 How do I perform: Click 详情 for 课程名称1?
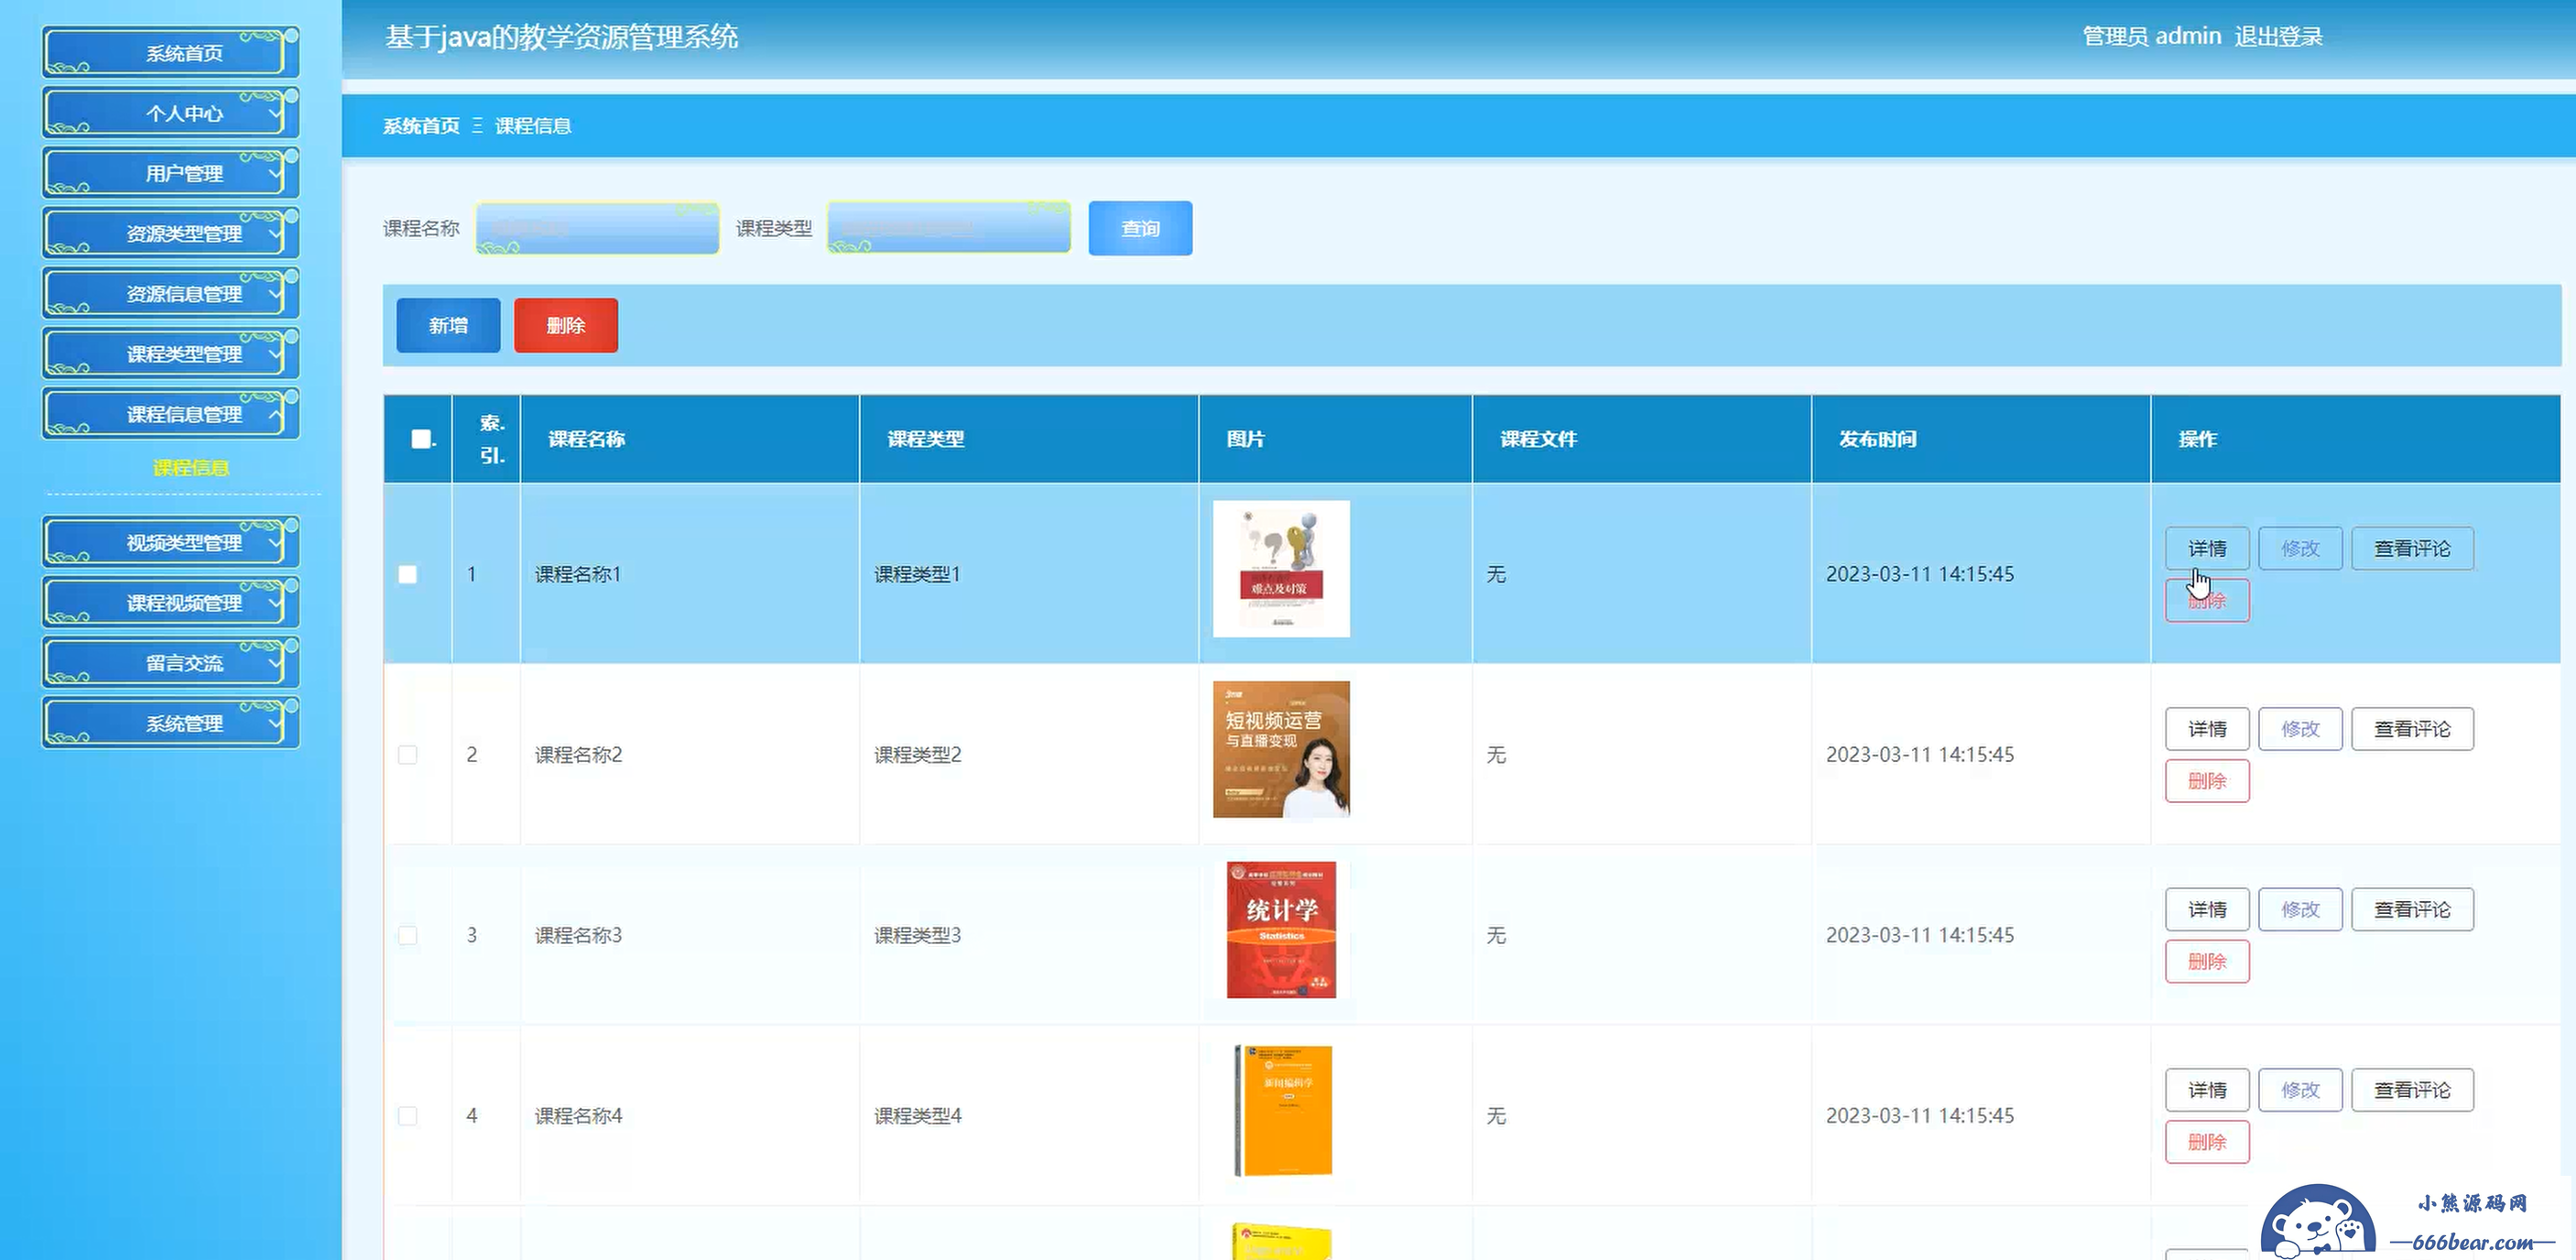(2207, 548)
